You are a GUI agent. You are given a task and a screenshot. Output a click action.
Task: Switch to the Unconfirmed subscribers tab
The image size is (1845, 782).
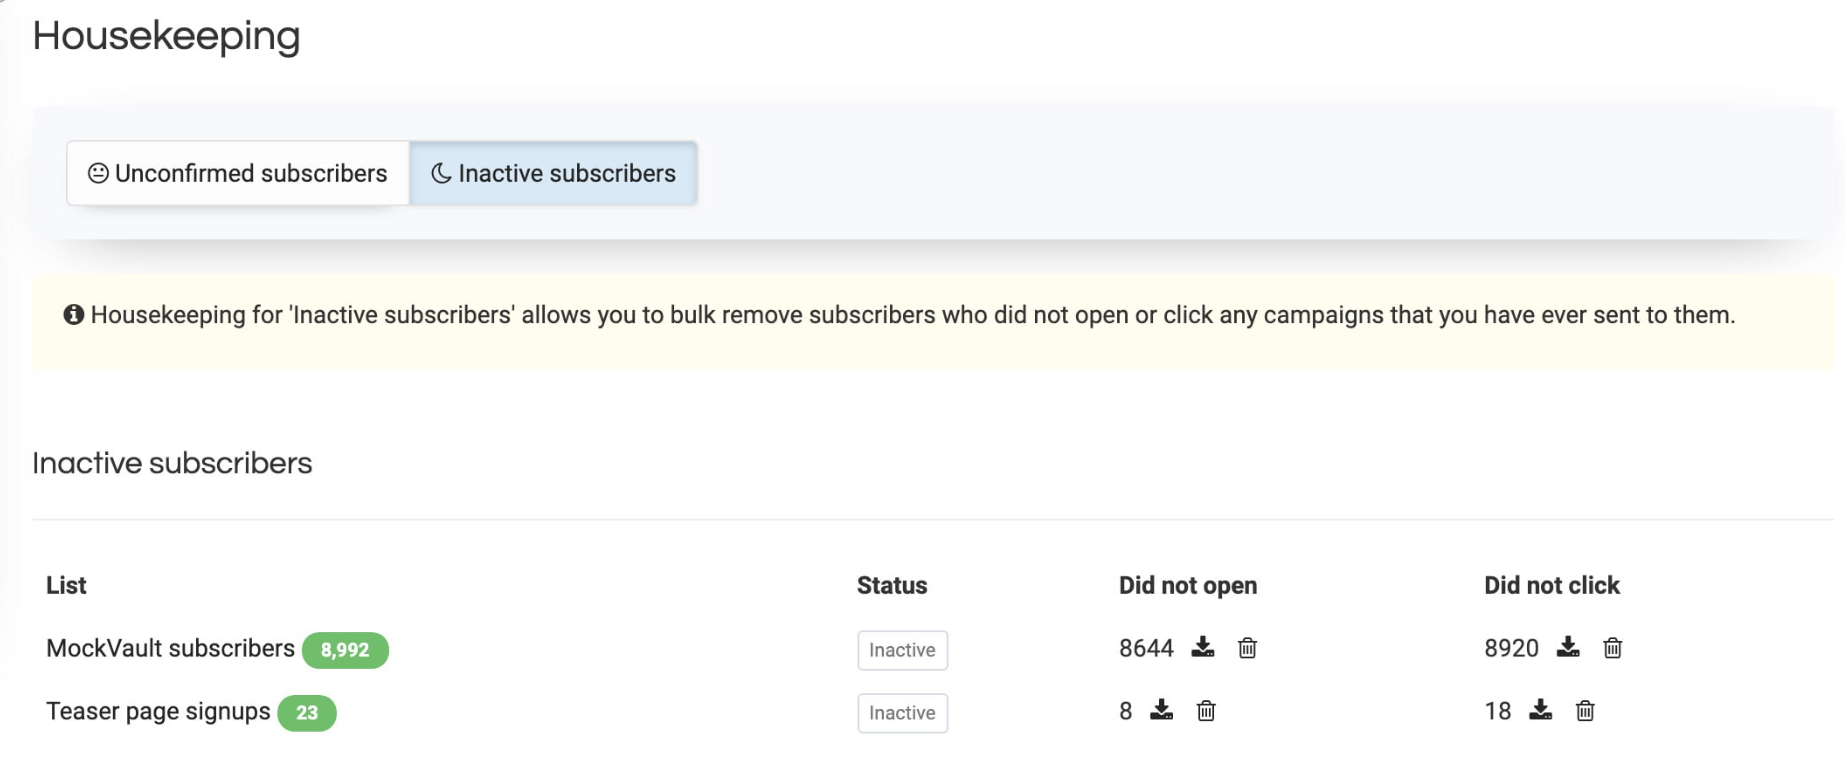[238, 174]
